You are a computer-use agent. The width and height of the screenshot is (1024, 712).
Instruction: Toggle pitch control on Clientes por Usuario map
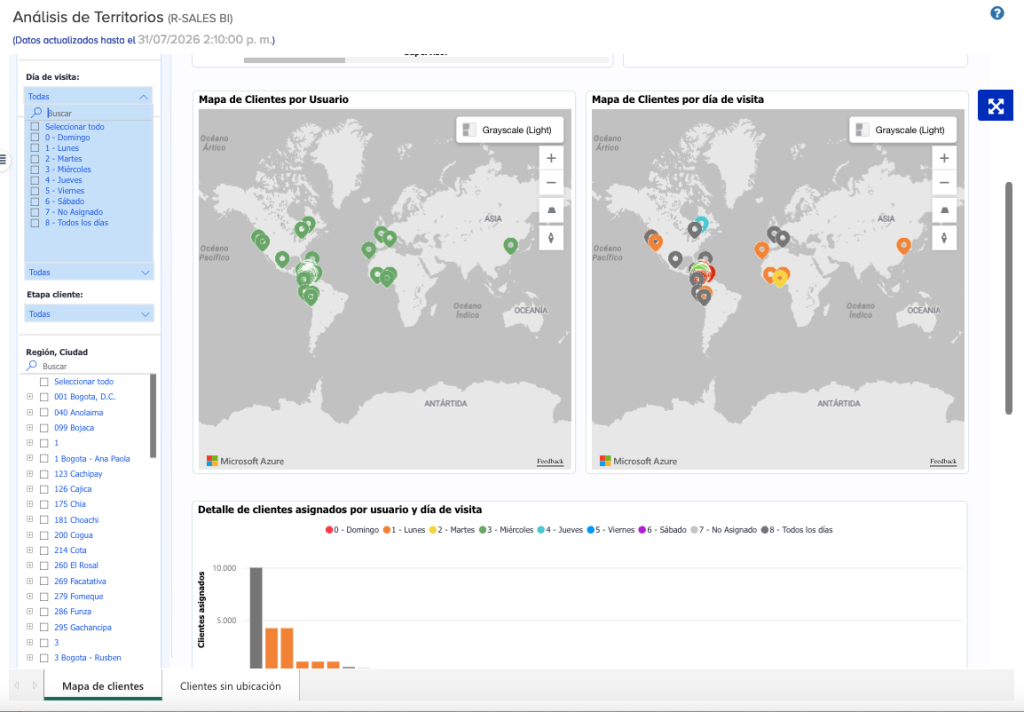coord(551,210)
